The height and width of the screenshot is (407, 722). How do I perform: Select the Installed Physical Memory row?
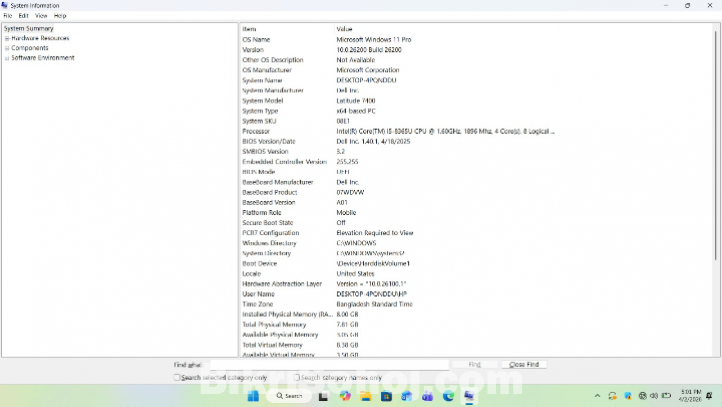477,314
